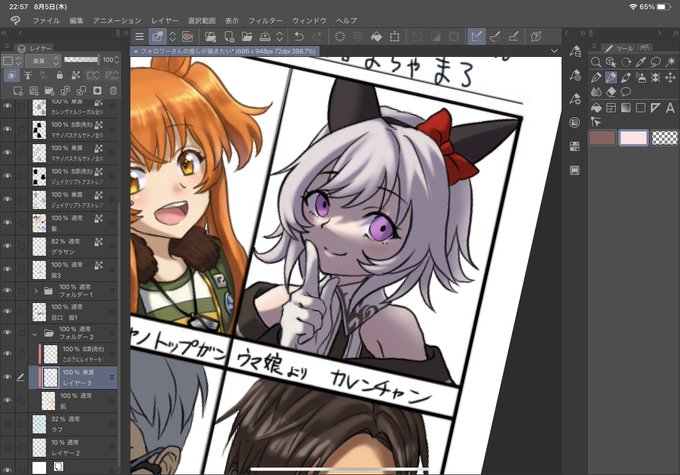The width and height of the screenshot is (680, 475).
Task: Toggle Clip to layer below button
Action: [12, 75]
